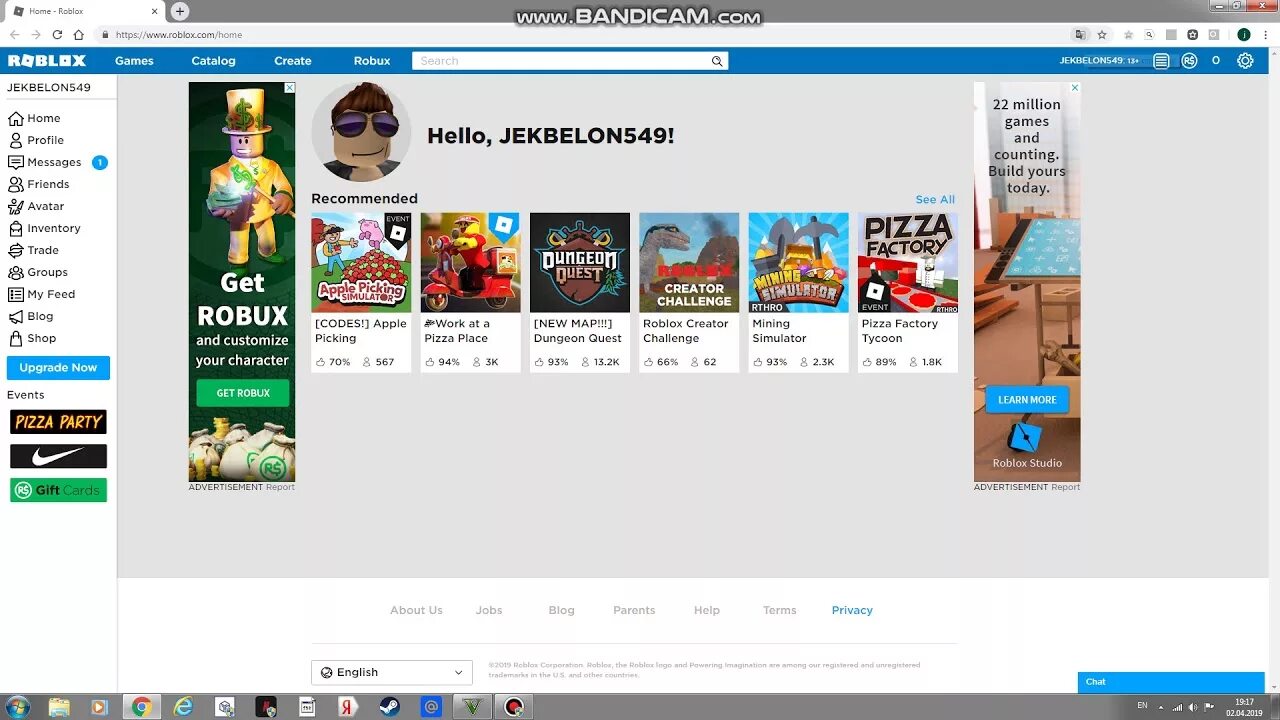Open the Robux menu
Screen dimensions: 1280x720
pos(372,61)
